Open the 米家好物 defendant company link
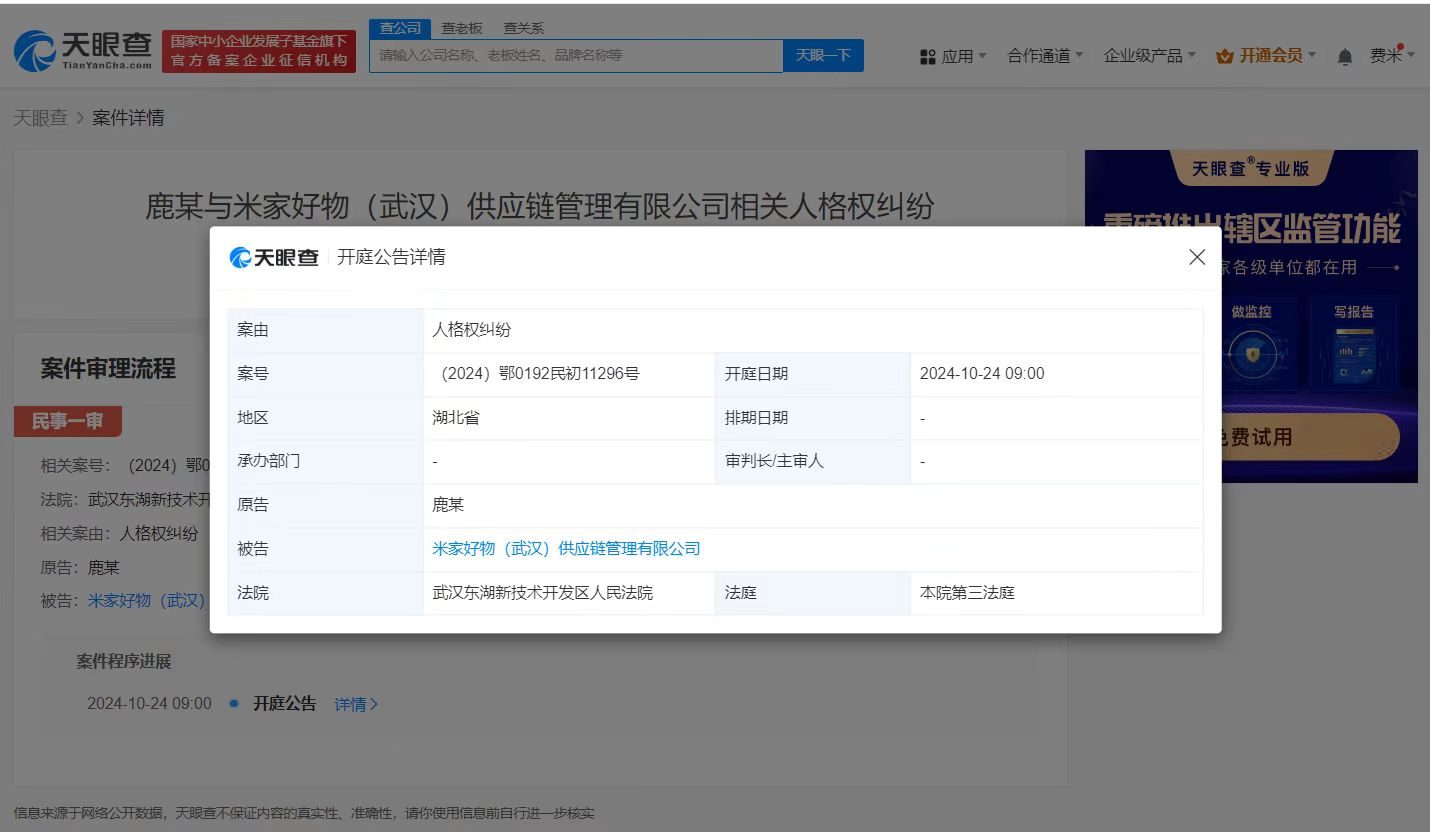1430x832 pixels. (565, 548)
